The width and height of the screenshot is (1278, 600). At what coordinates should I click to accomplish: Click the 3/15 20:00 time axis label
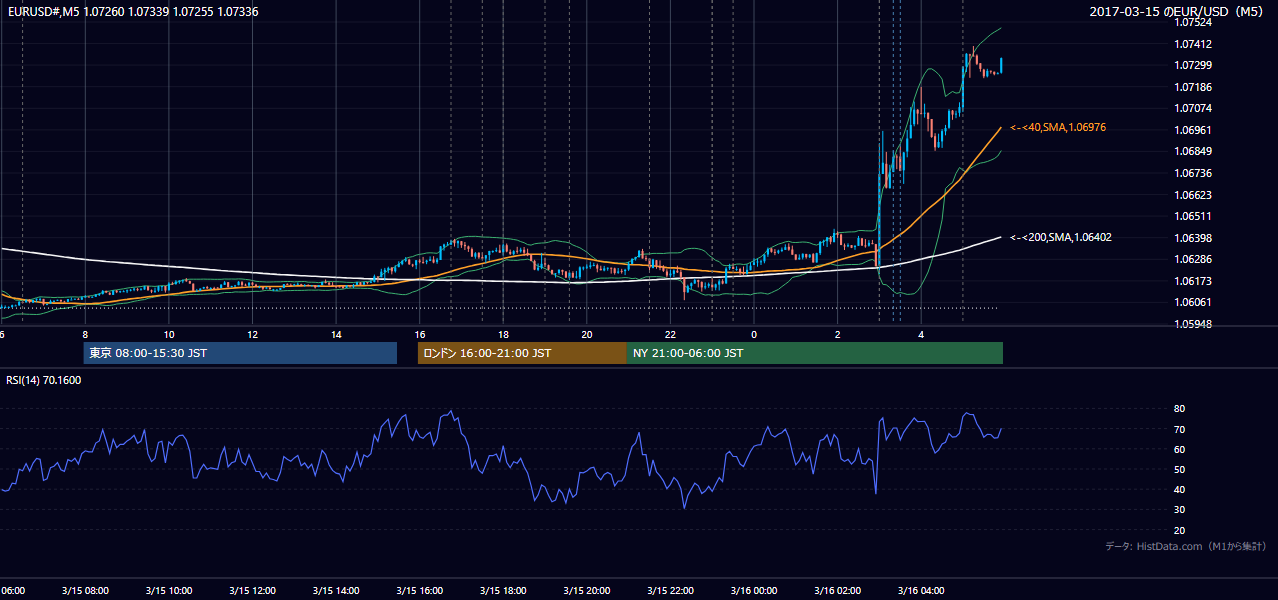tap(587, 591)
